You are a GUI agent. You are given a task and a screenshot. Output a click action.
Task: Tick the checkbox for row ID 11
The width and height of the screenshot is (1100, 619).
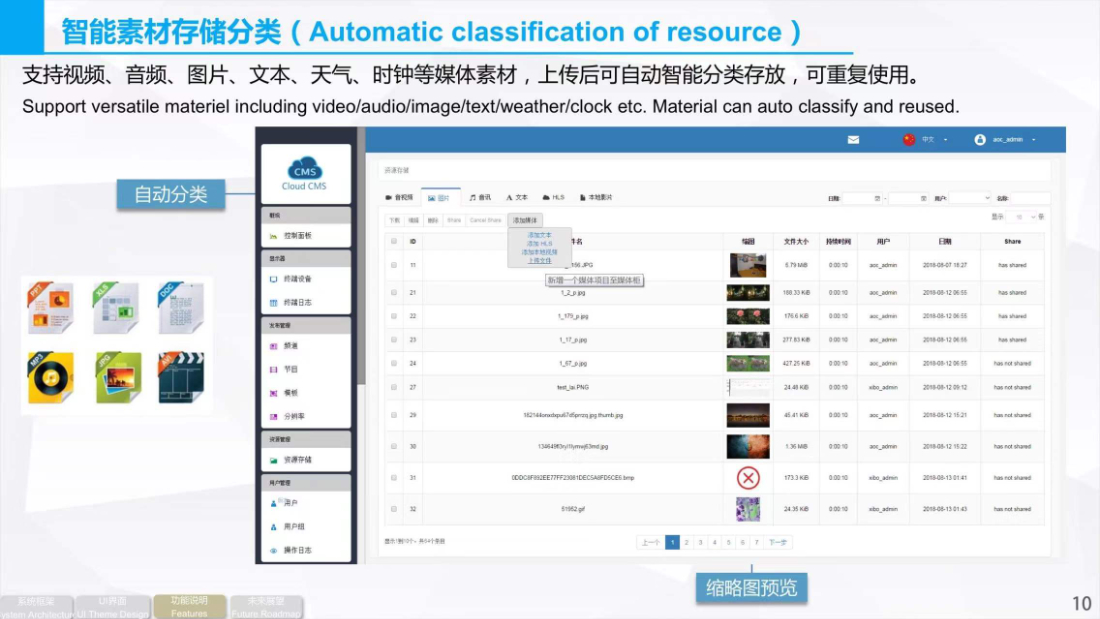tap(394, 265)
